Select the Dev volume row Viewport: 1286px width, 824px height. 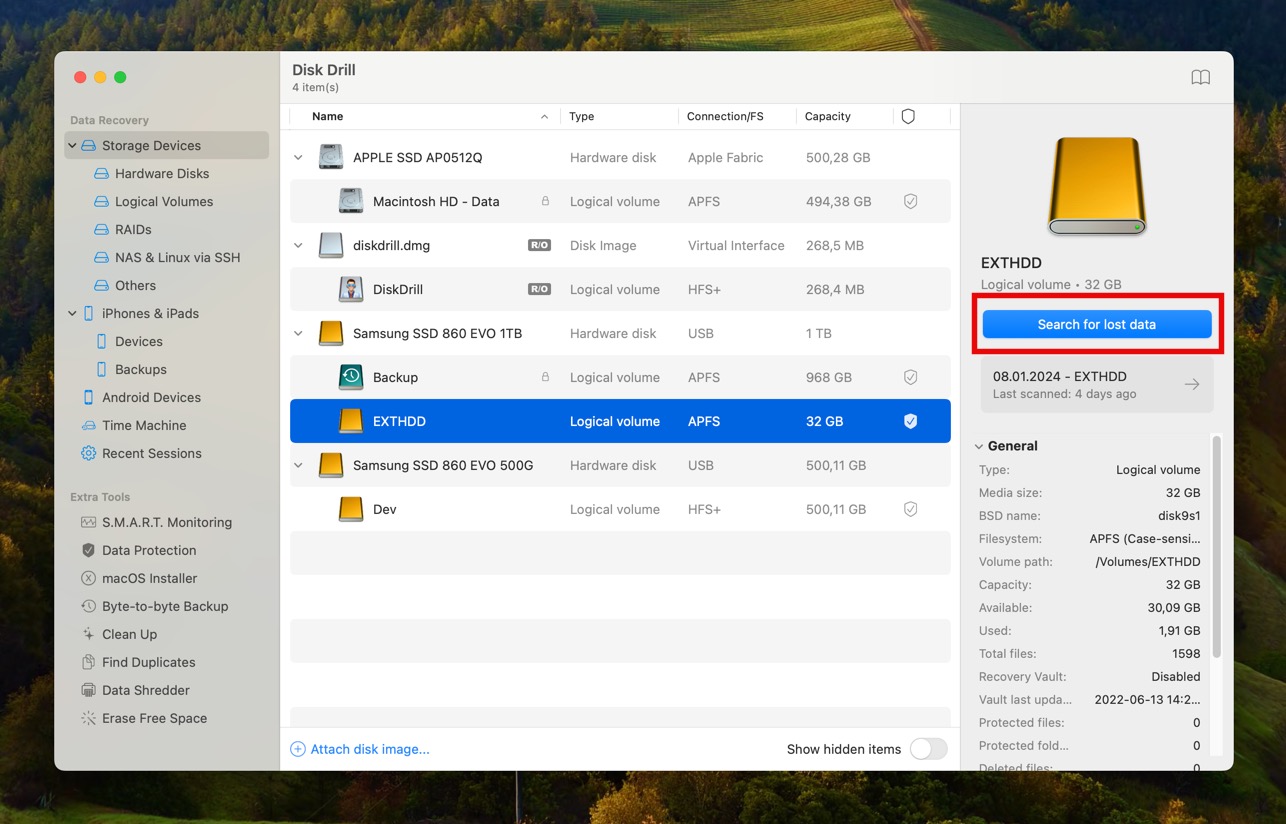coord(620,509)
